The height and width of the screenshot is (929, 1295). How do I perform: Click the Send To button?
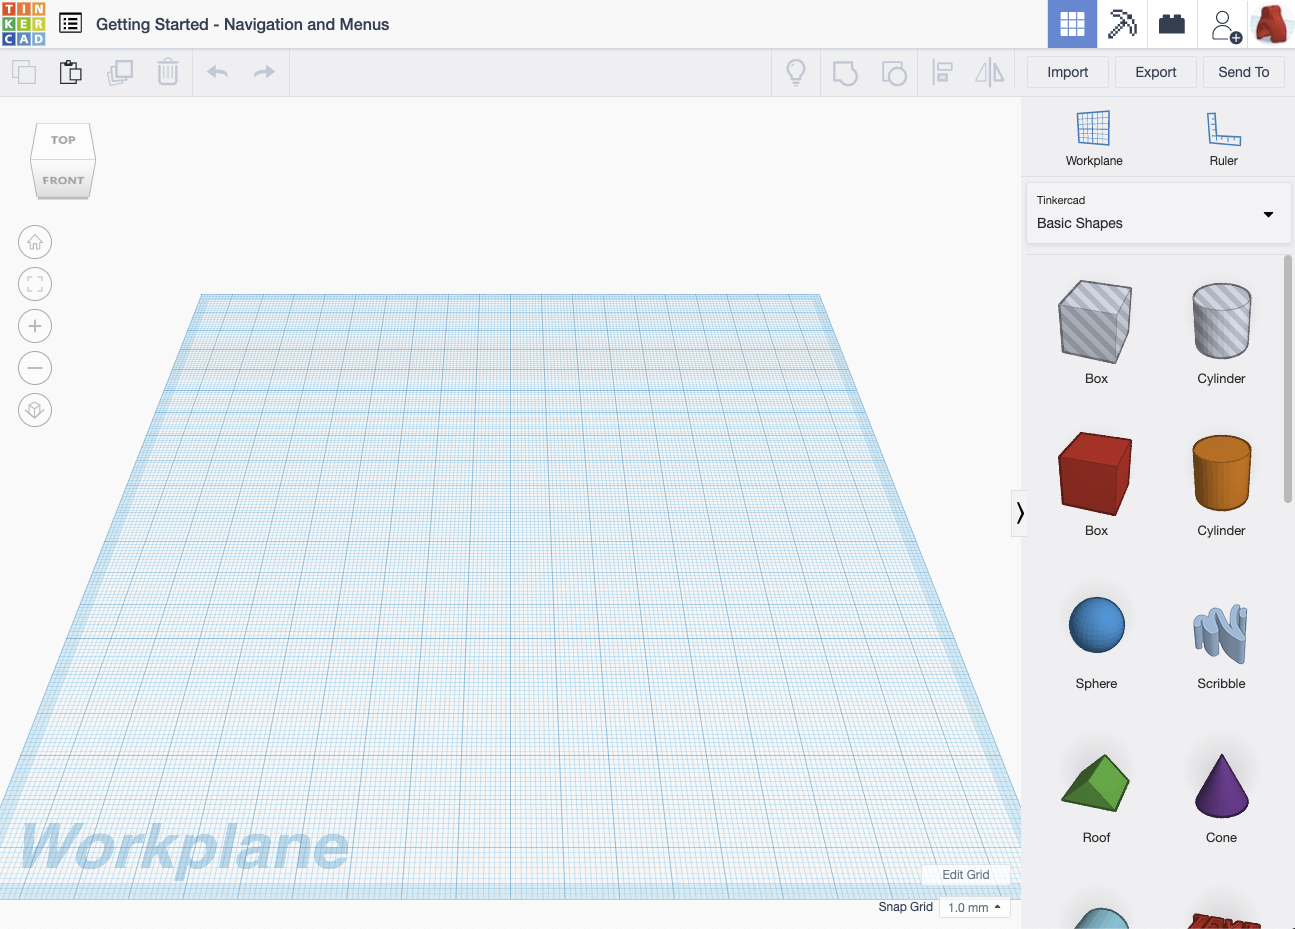(1244, 72)
